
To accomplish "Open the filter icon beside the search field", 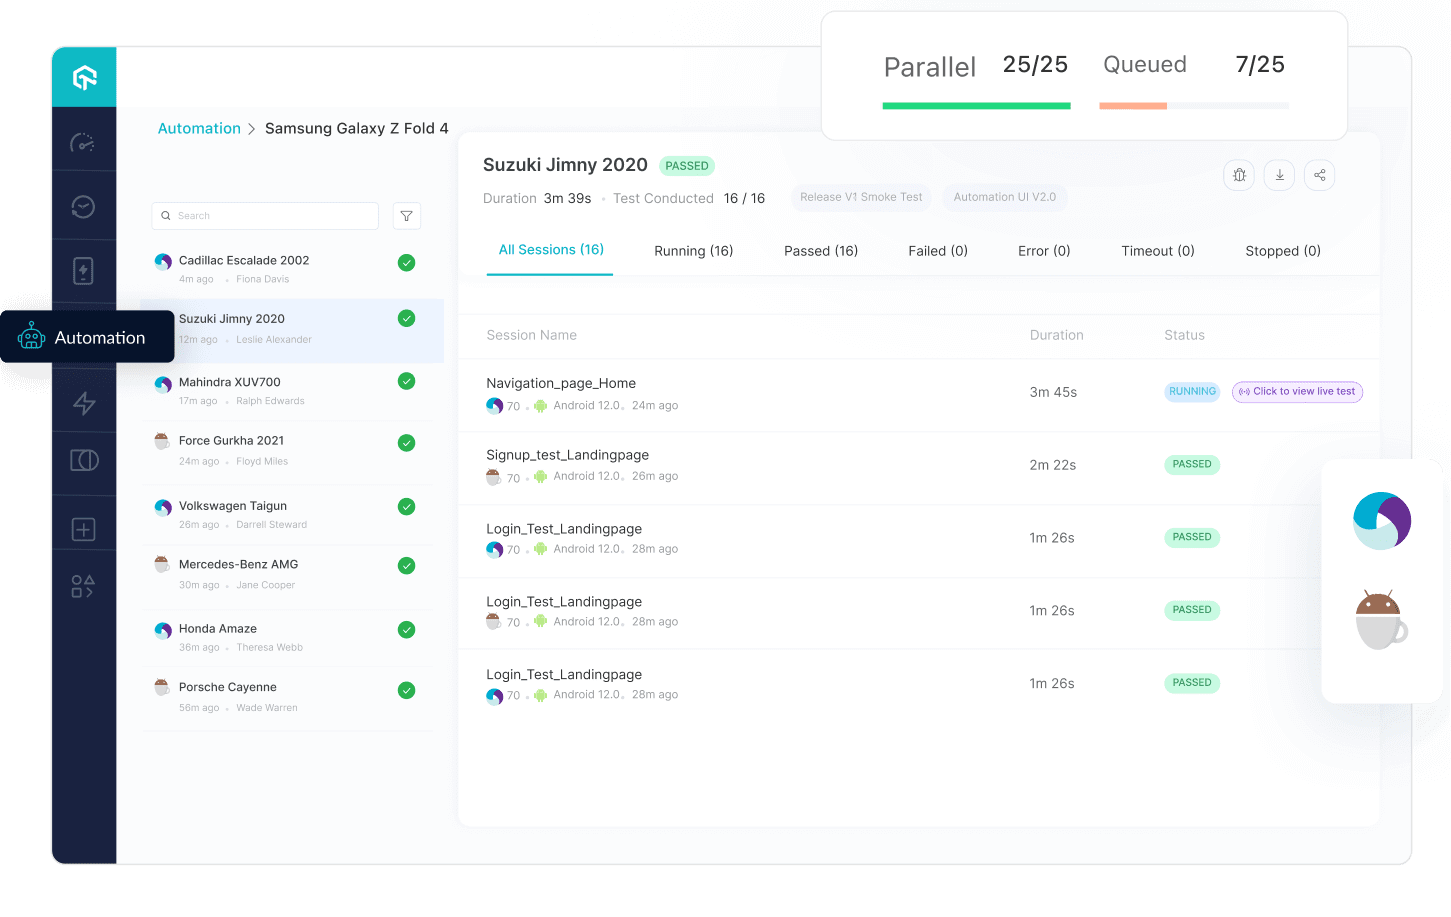I will point(406,215).
